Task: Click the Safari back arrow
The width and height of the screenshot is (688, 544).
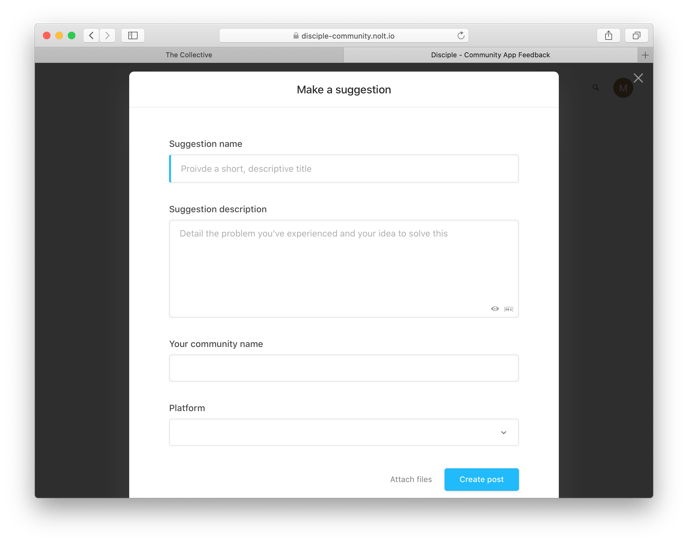Action: tap(91, 36)
